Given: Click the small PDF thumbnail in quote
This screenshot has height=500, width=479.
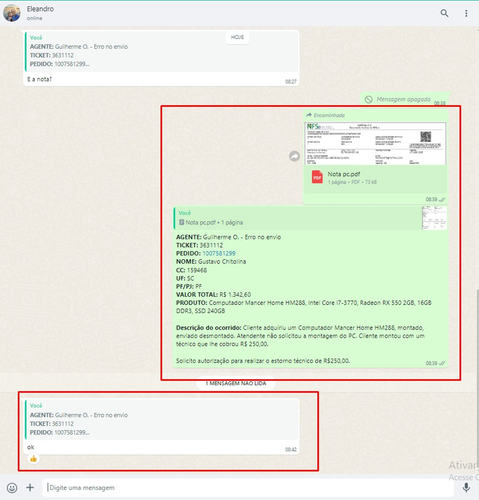Looking at the screenshot, I should pyautogui.click(x=434, y=218).
